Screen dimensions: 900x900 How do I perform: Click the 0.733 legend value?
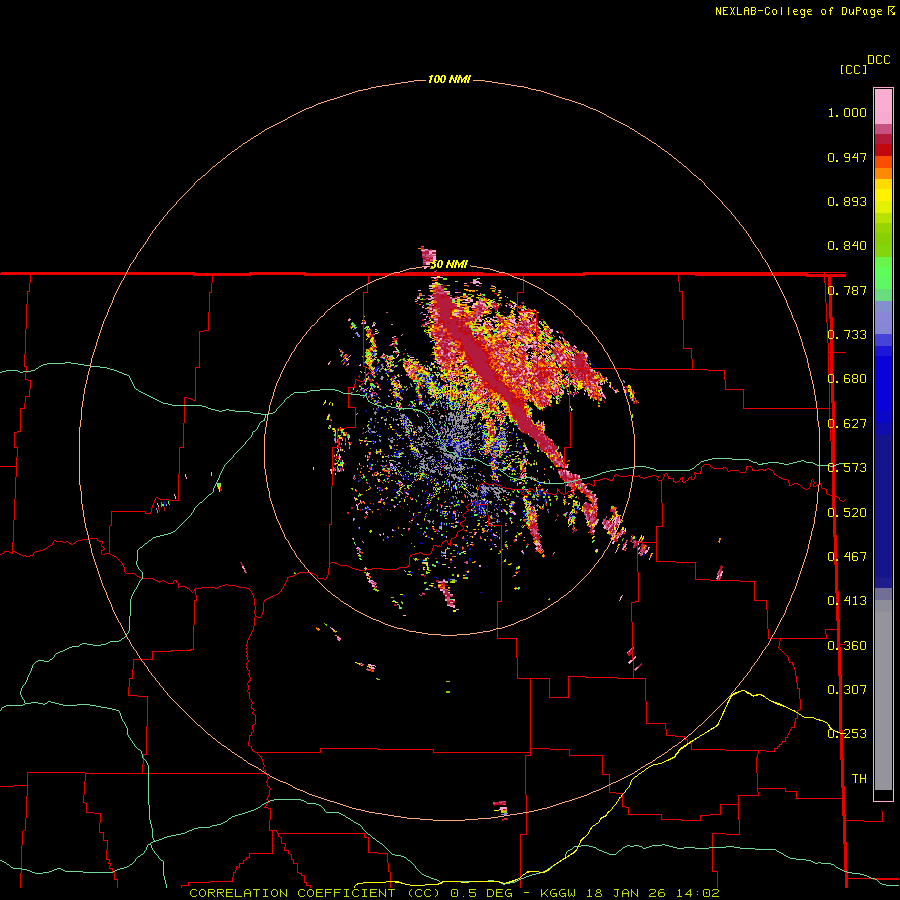tap(847, 335)
